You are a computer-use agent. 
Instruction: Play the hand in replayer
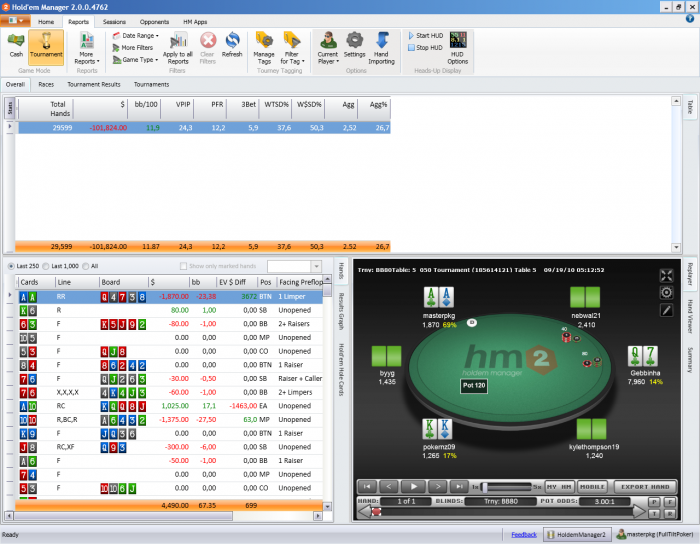click(x=413, y=486)
